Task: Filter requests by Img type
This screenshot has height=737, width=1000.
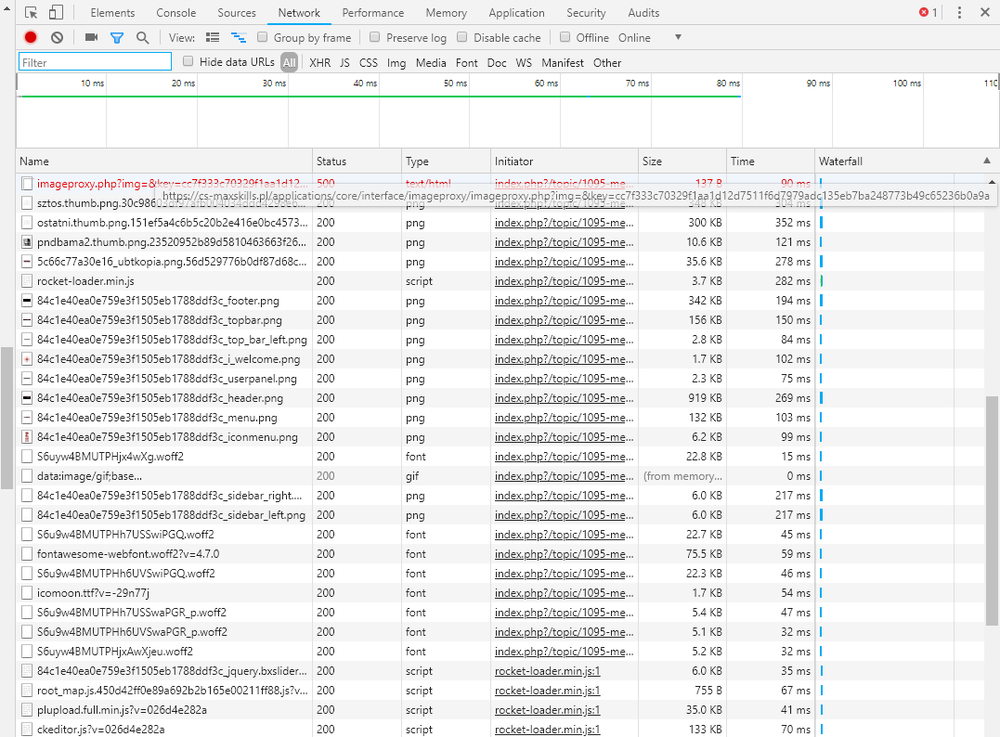Action: [396, 62]
